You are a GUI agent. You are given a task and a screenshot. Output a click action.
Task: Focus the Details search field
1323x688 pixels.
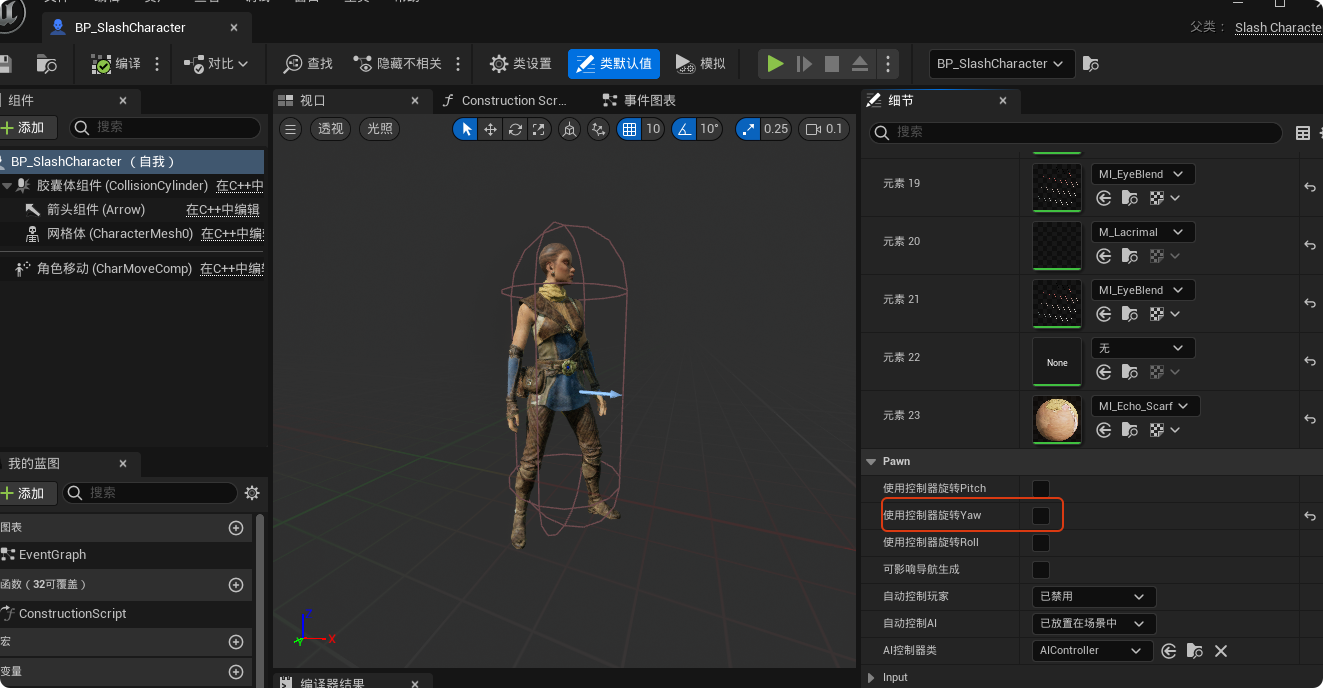tap(1076, 132)
